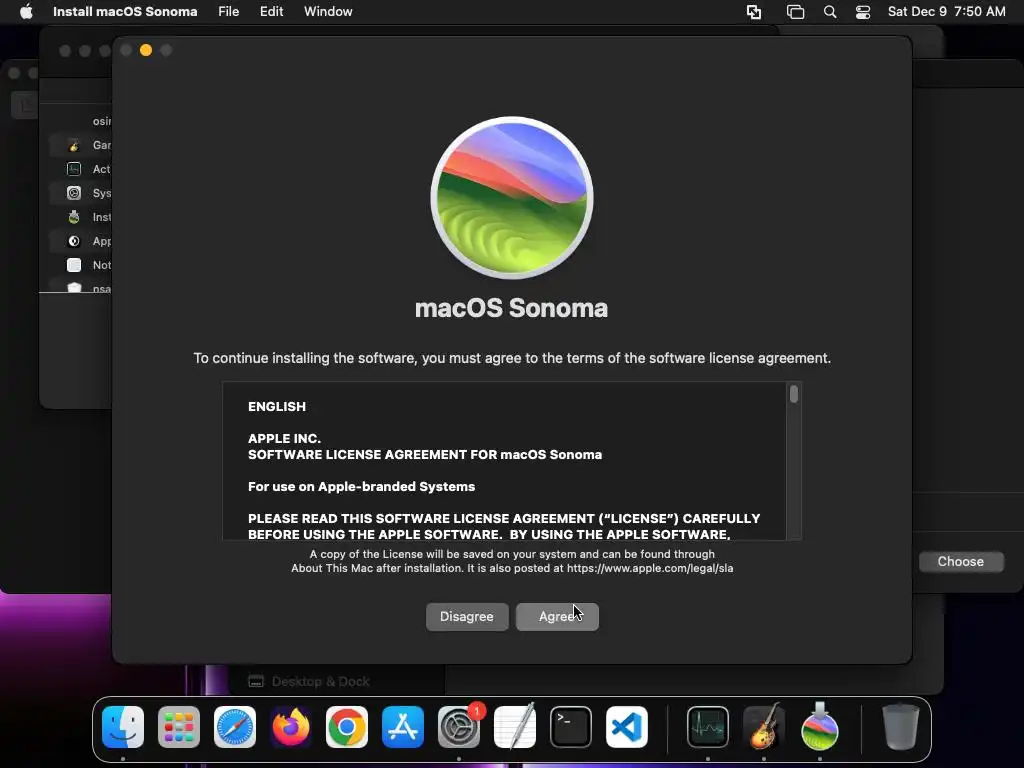Click 'For use on Apple-branded Systems' text
This screenshot has width=1024, height=768.
click(x=361, y=487)
